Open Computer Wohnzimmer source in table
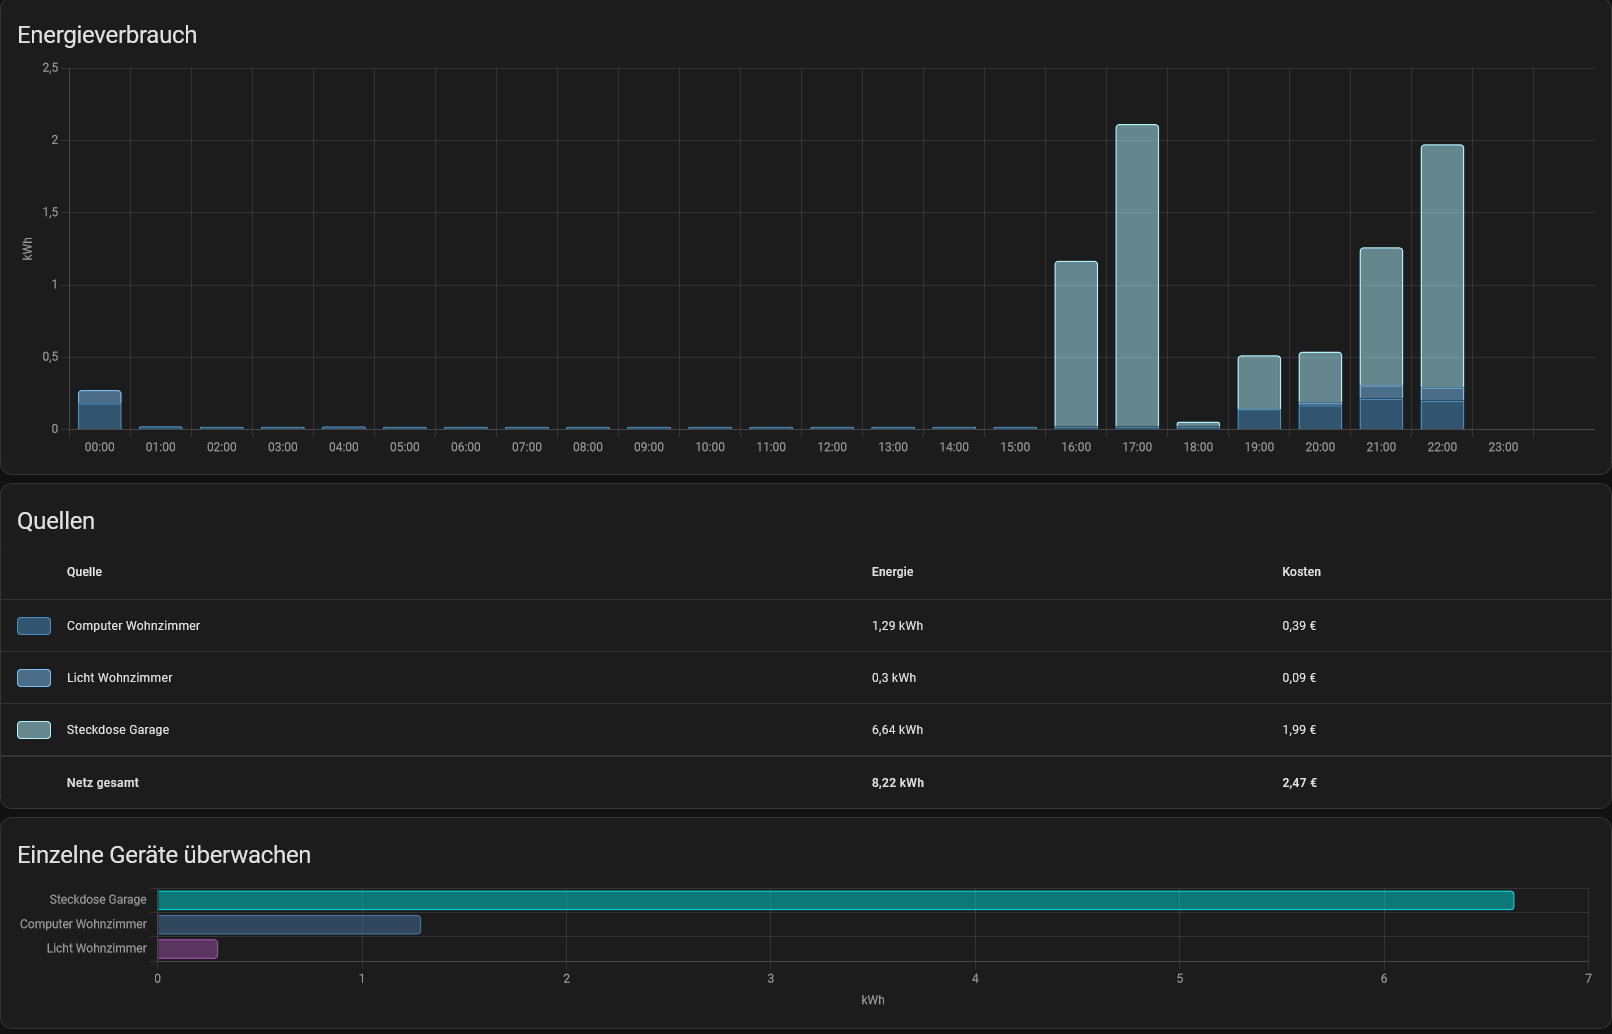 (x=133, y=626)
